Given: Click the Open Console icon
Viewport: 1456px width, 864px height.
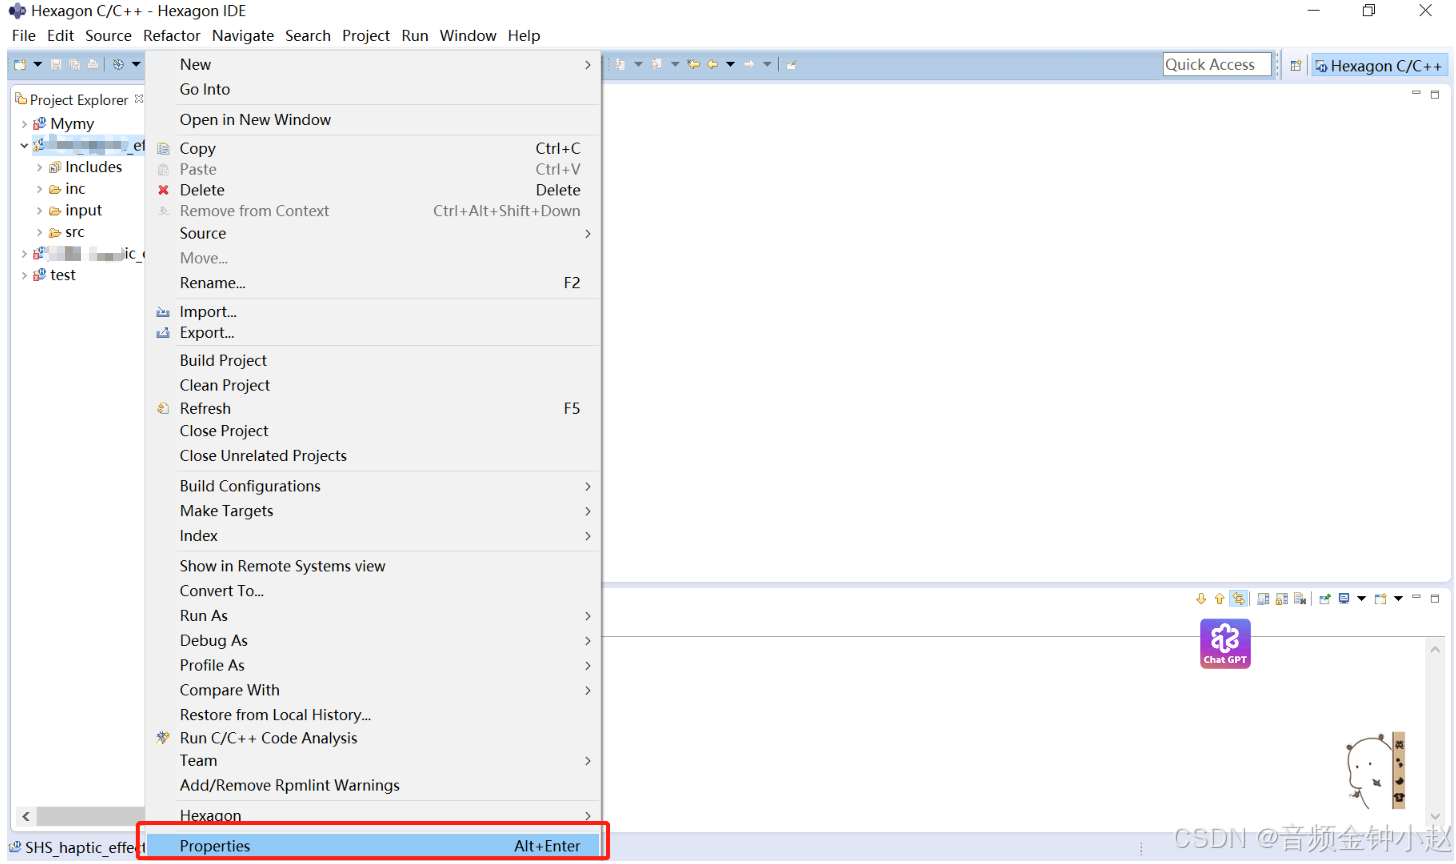Looking at the screenshot, I should click(x=1380, y=599).
